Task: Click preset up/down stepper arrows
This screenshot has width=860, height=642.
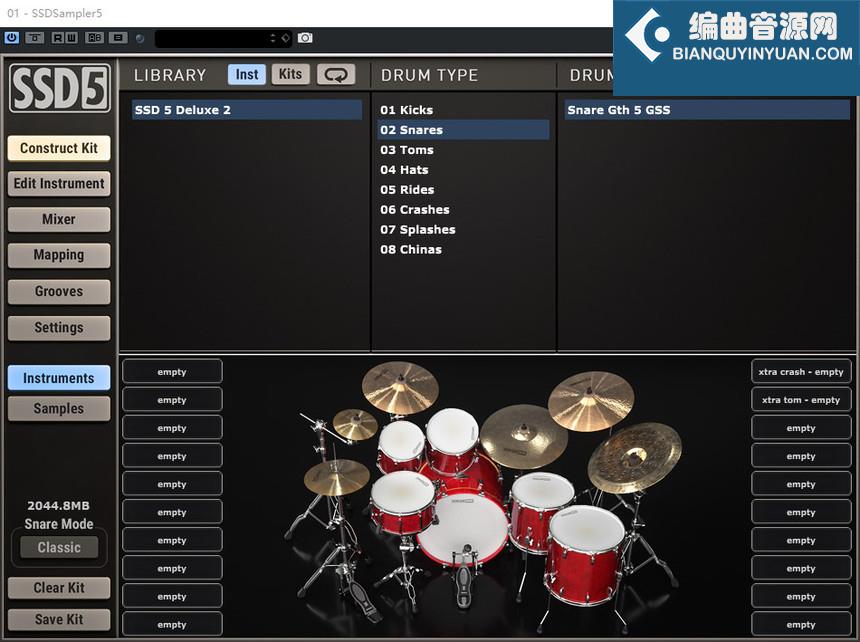Action: click(273, 38)
